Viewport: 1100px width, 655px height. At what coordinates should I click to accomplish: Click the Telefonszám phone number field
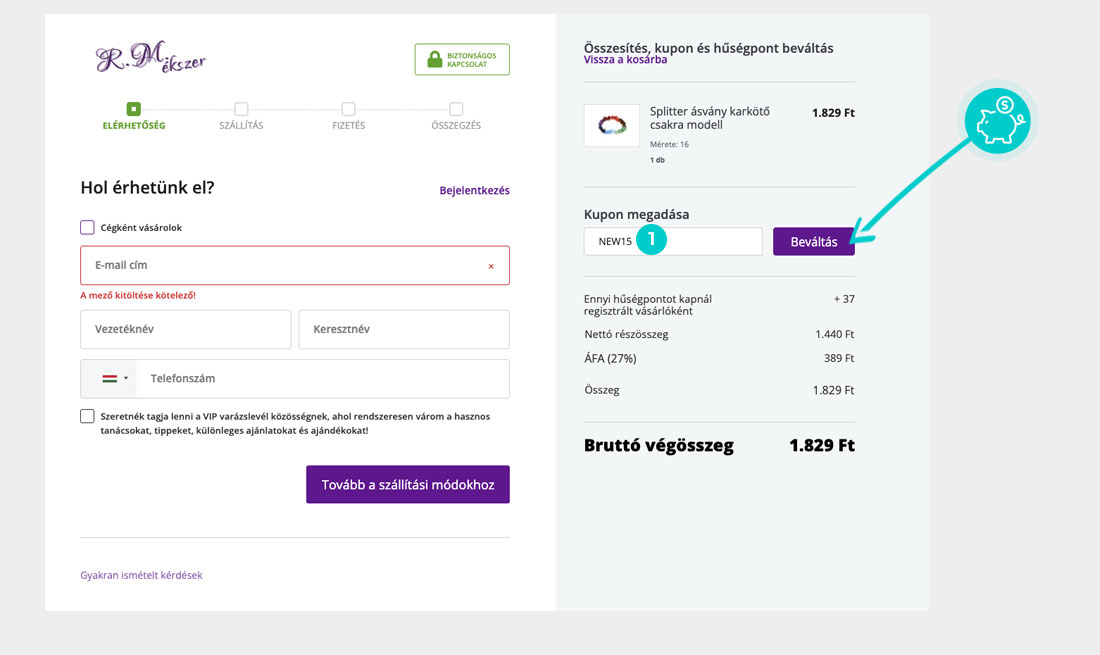tap(320, 379)
